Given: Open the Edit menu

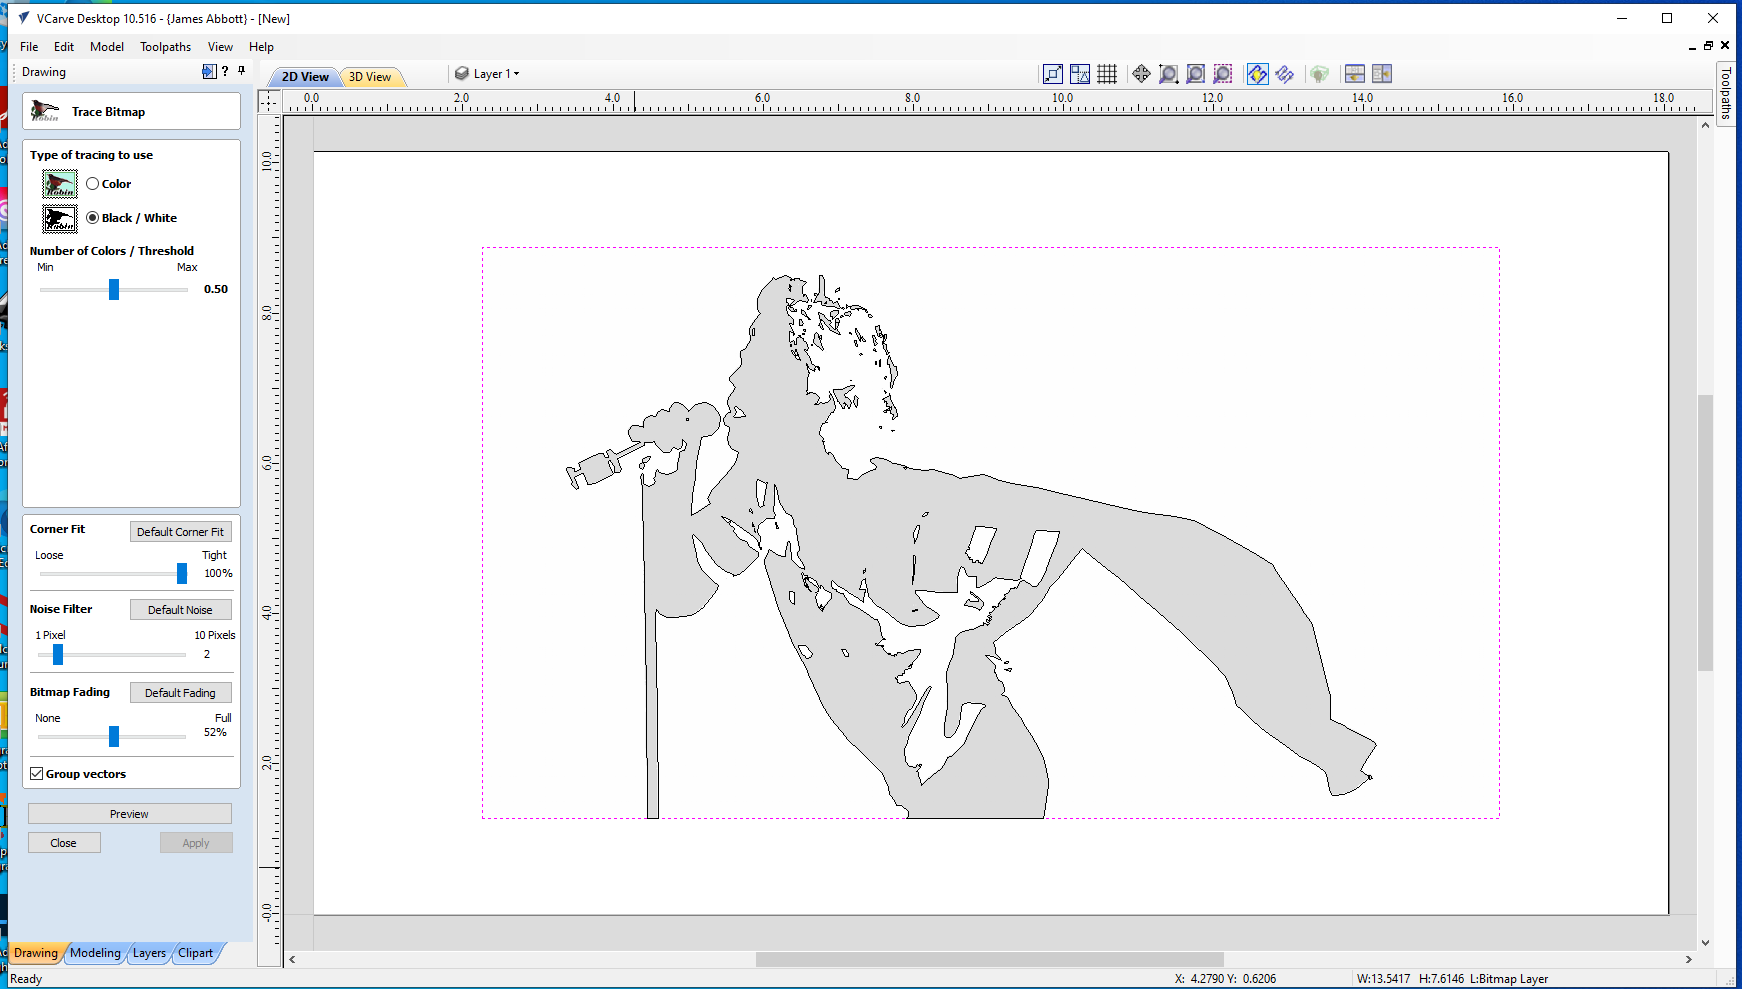Looking at the screenshot, I should point(64,47).
